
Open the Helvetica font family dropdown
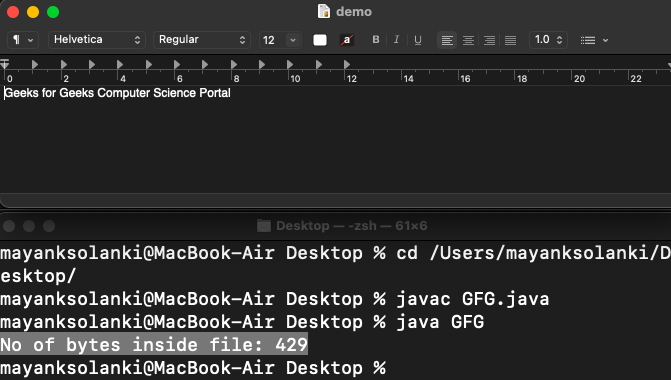pos(97,40)
